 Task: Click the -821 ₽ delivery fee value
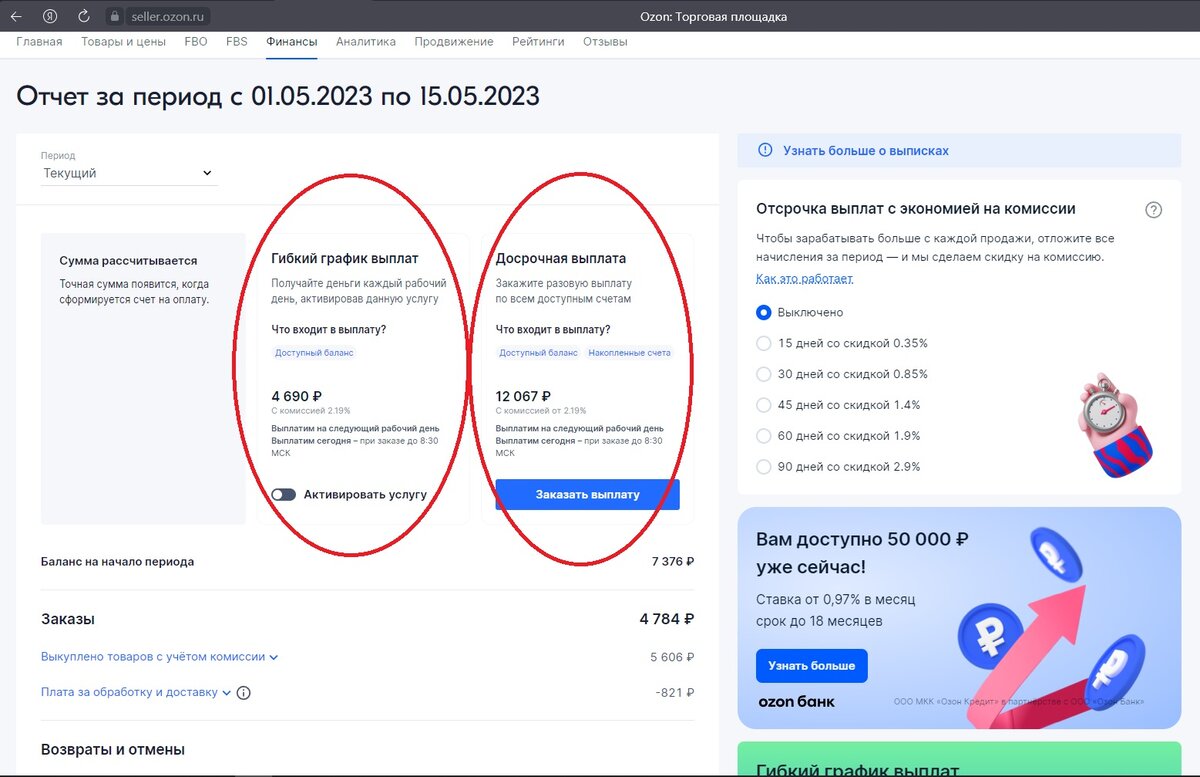tap(674, 692)
